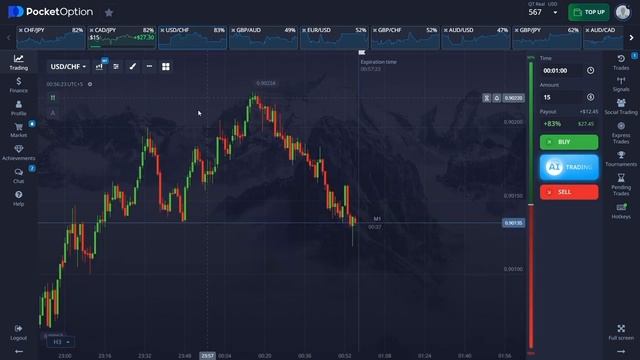Collapse the right sidebar arrow
The image size is (640, 360).
point(621,351)
